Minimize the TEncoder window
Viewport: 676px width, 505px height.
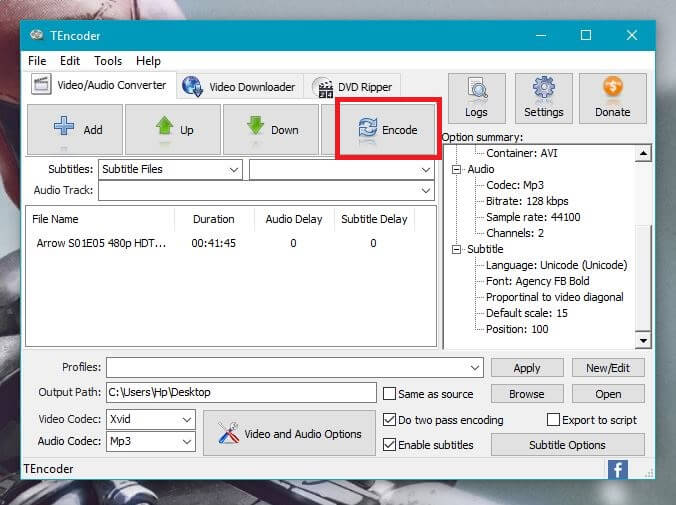click(x=541, y=35)
